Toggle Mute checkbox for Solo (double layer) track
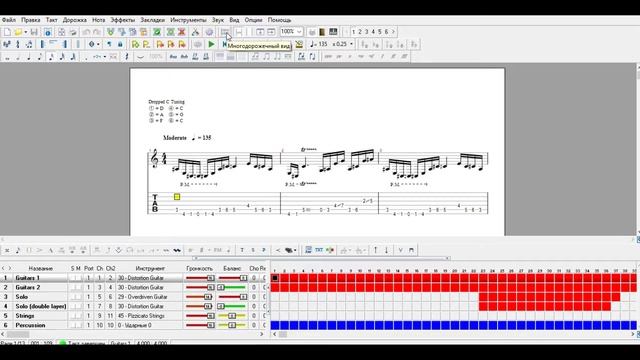 tap(78, 306)
